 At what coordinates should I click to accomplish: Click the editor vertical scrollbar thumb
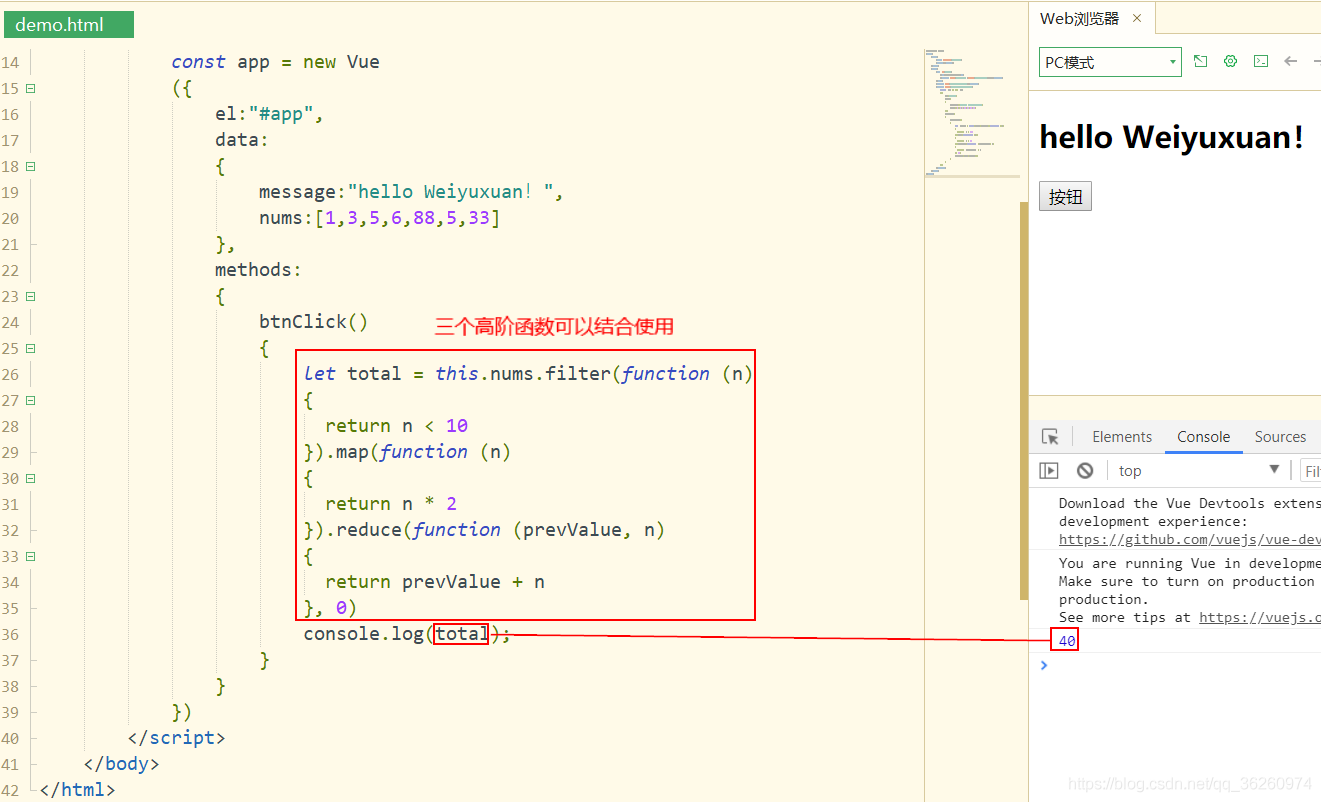(1023, 400)
